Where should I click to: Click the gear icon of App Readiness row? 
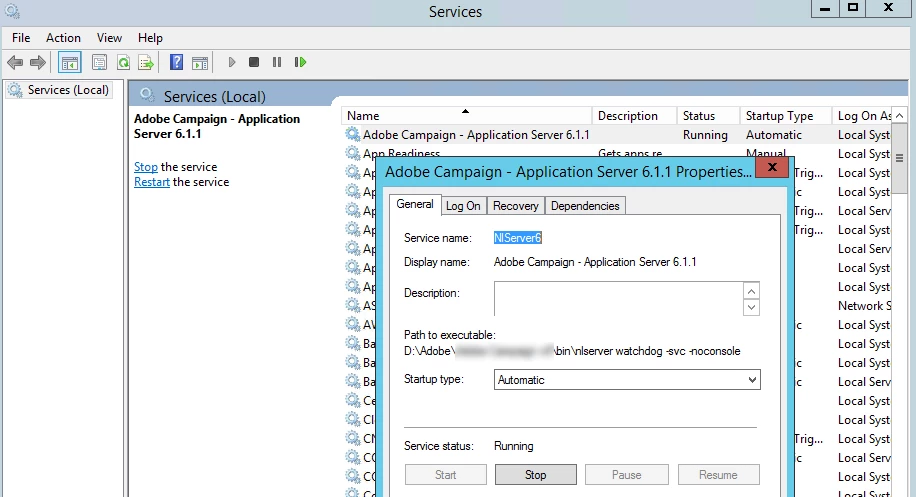[x=353, y=153]
